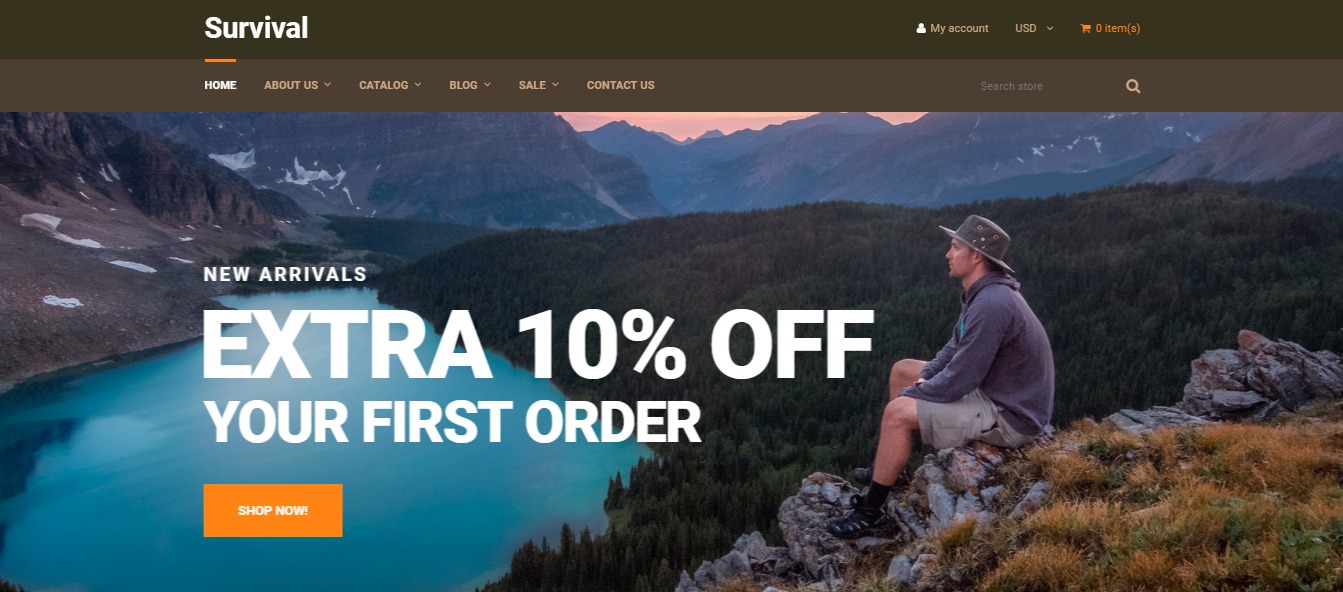
Task: View the 0 item(s) cart link
Action: pos(1117,28)
